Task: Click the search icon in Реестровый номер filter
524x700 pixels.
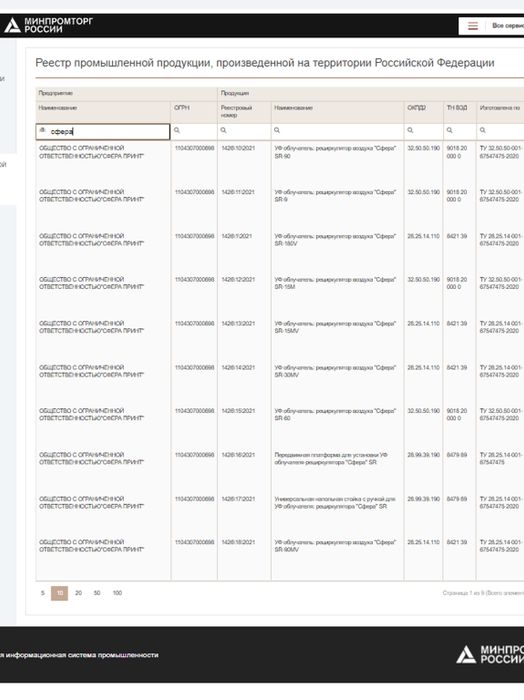Action: click(x=224, y=130)
